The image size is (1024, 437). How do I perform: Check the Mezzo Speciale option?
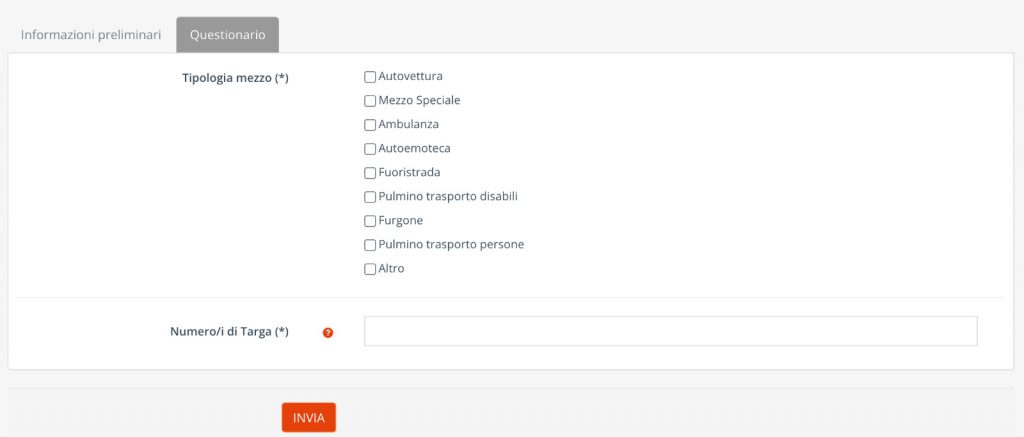pos(370,101)
